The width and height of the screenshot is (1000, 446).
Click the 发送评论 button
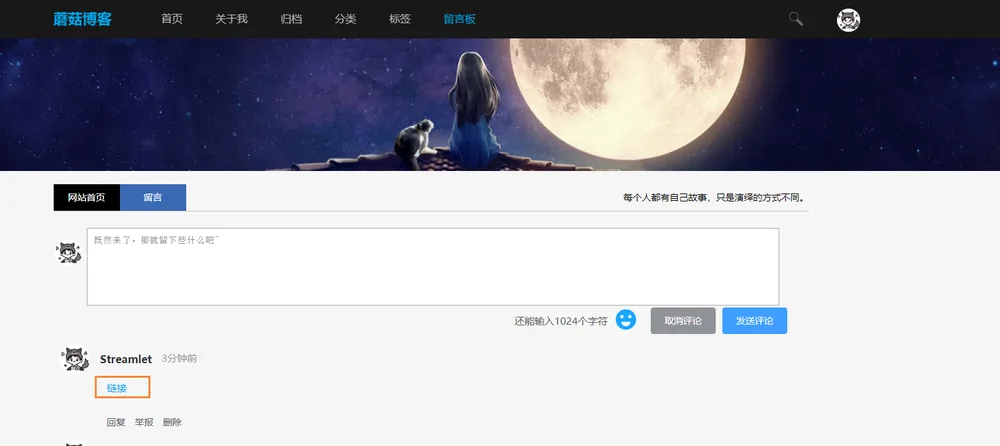click(x=754, y=320)
